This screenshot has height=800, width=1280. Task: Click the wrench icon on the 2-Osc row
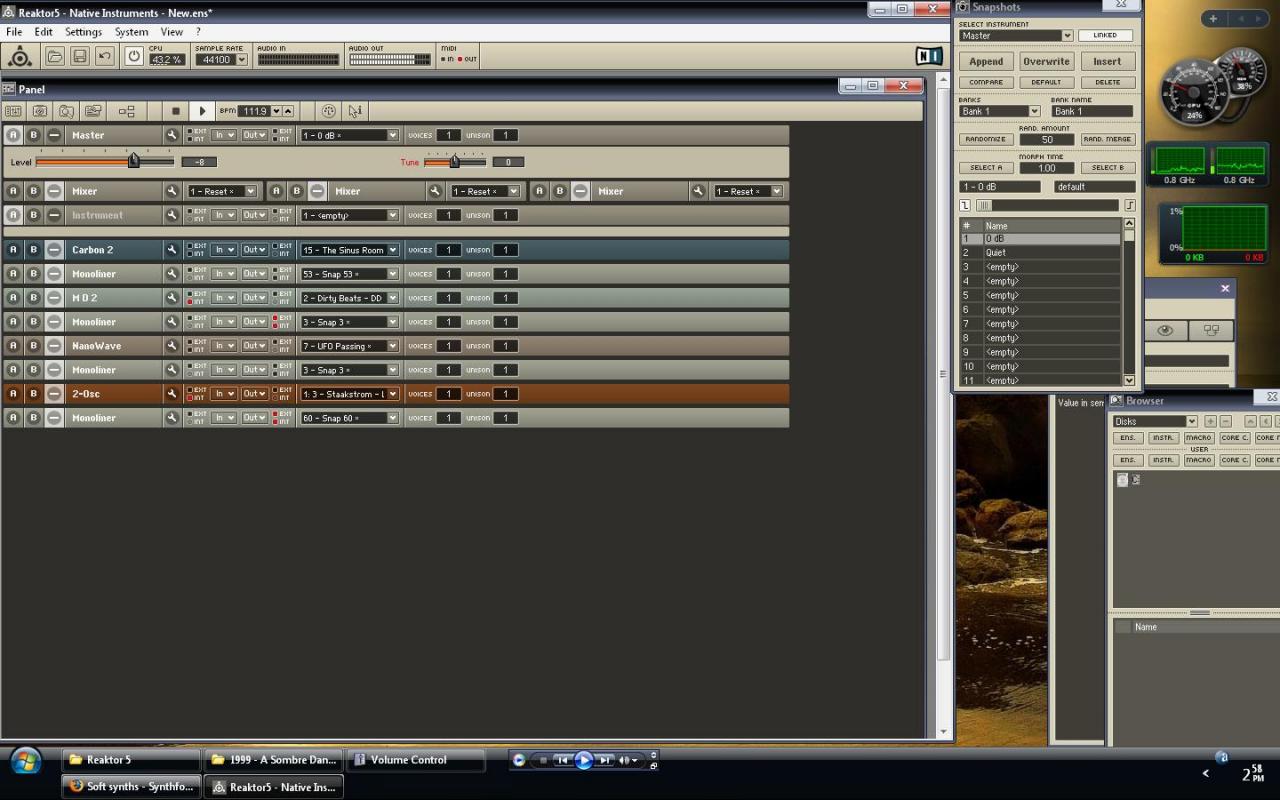[x=172, y=394]
